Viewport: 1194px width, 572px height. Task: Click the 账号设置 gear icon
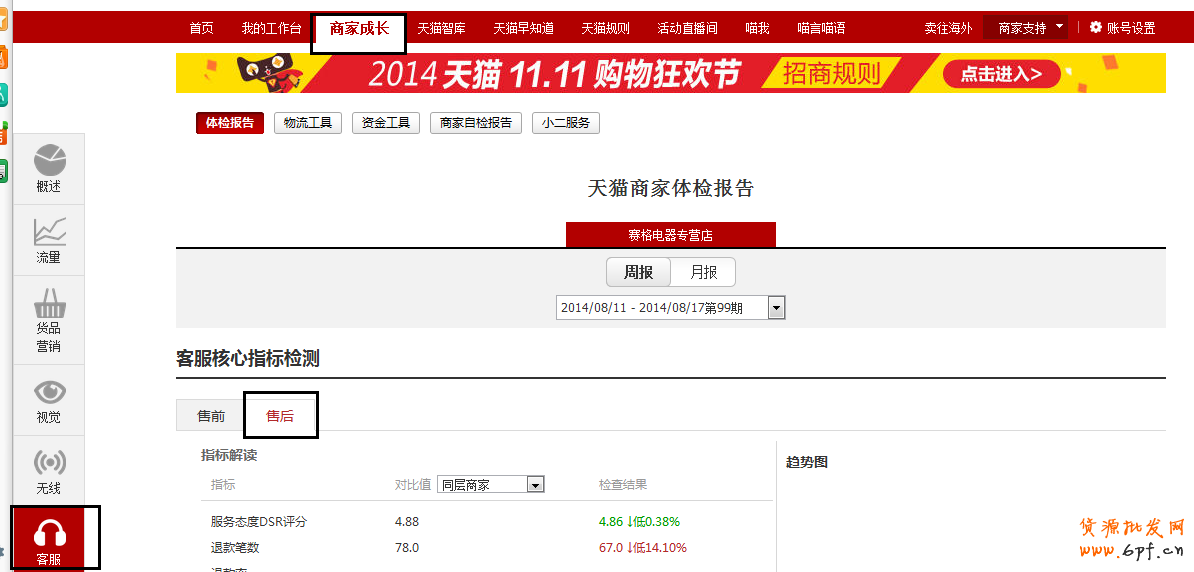pos(1096,28)
